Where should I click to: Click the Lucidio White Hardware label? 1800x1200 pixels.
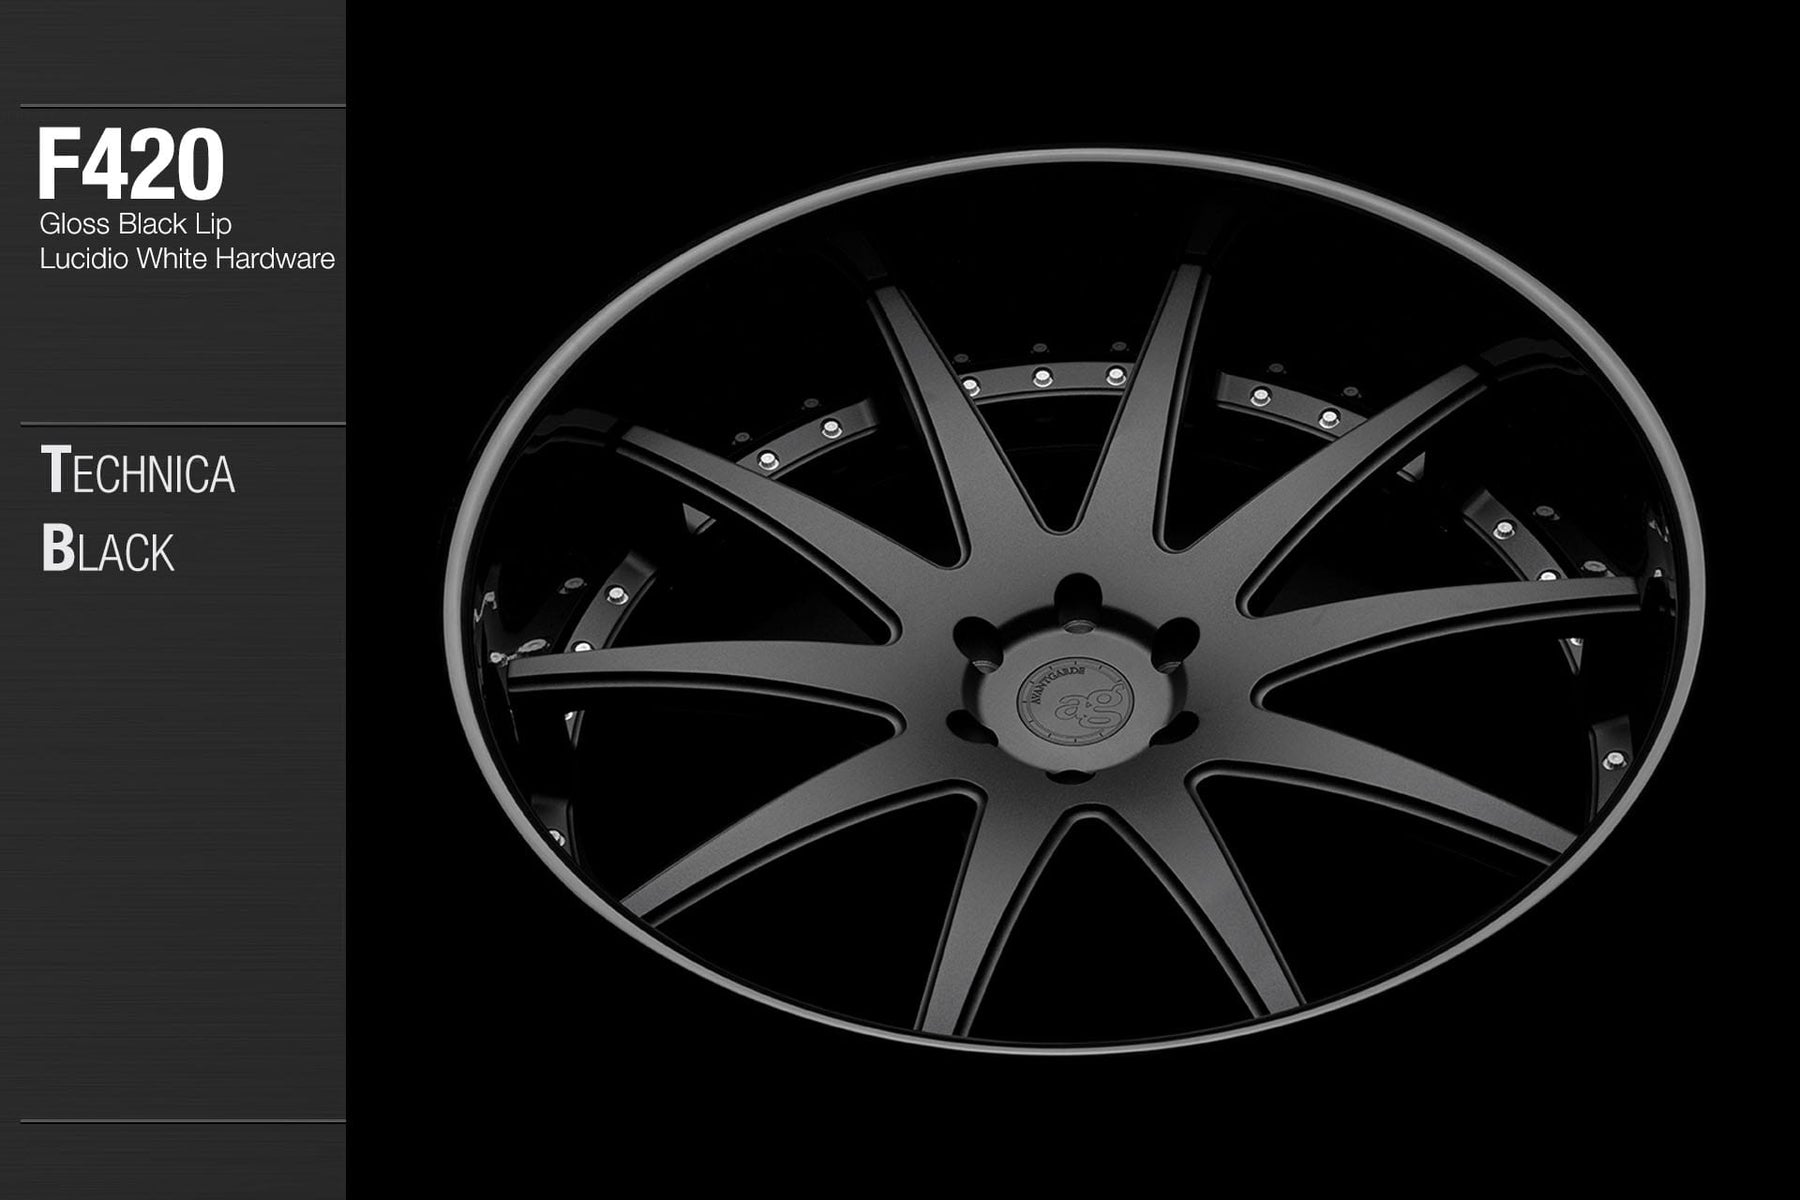pyautogui.click(x=187, y=259)
